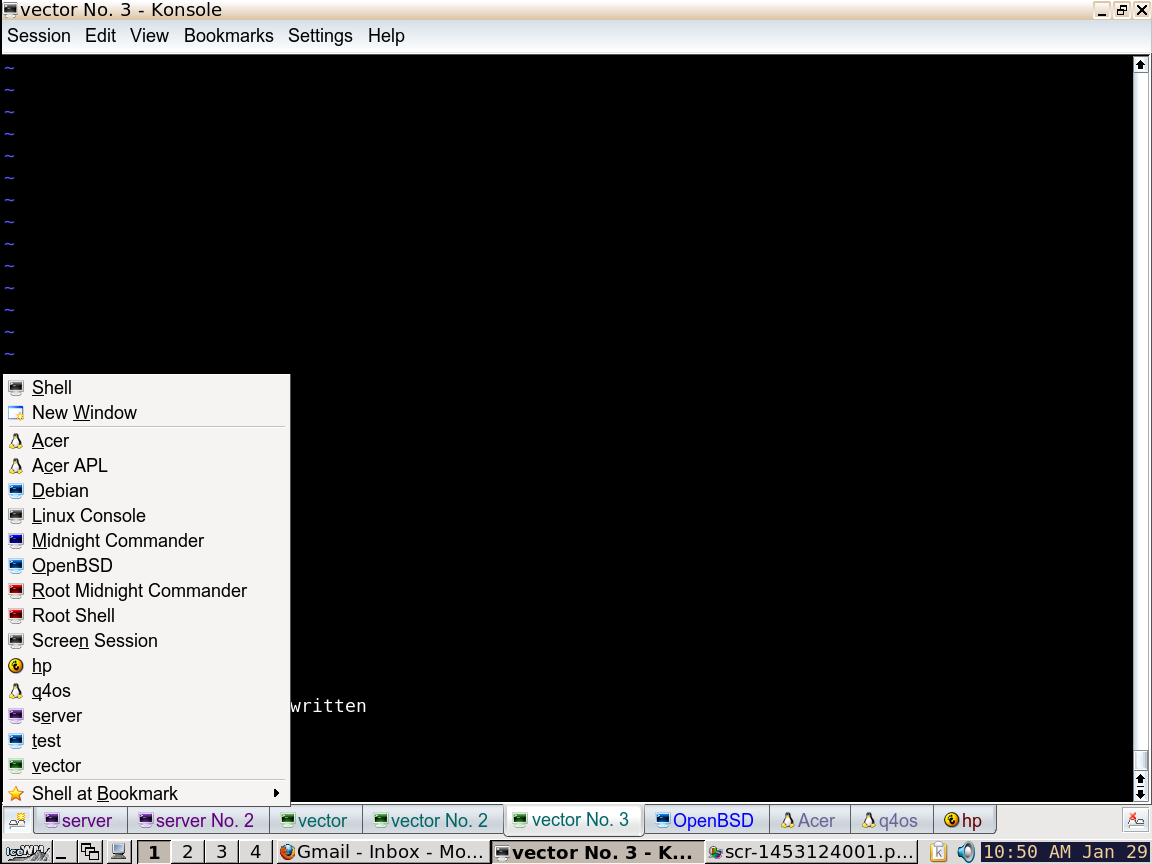Open the Edit menu

[101, 35]
